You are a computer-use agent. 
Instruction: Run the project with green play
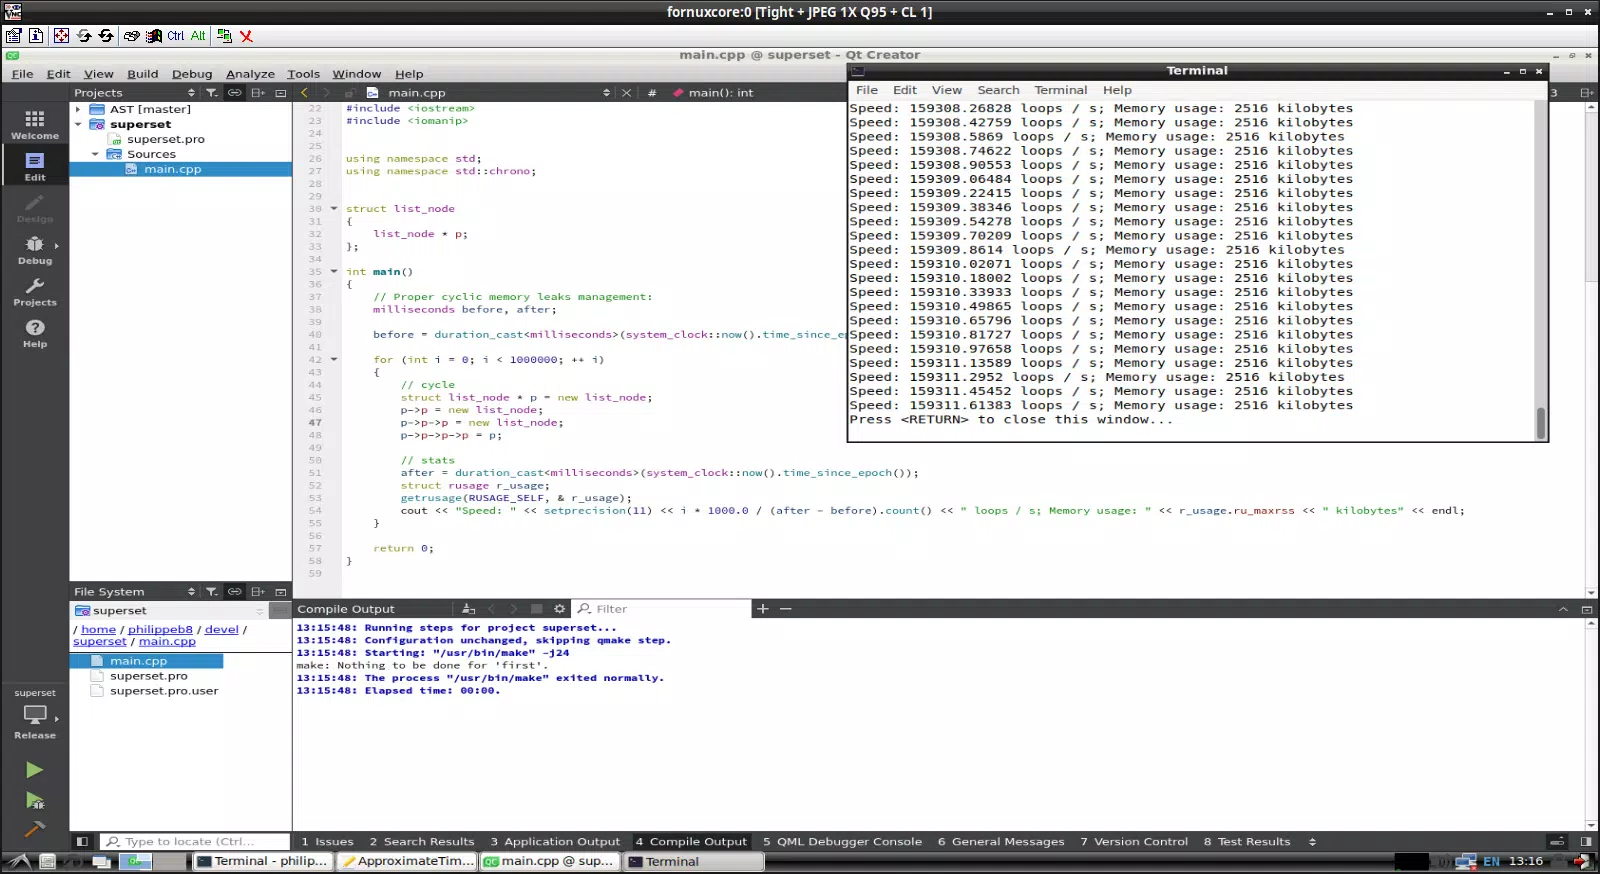point(34,769)
